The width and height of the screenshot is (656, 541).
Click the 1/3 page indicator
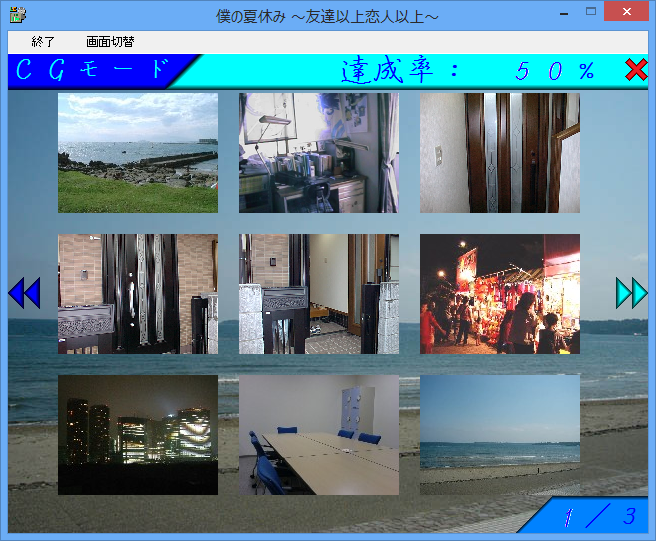[598, 517]
